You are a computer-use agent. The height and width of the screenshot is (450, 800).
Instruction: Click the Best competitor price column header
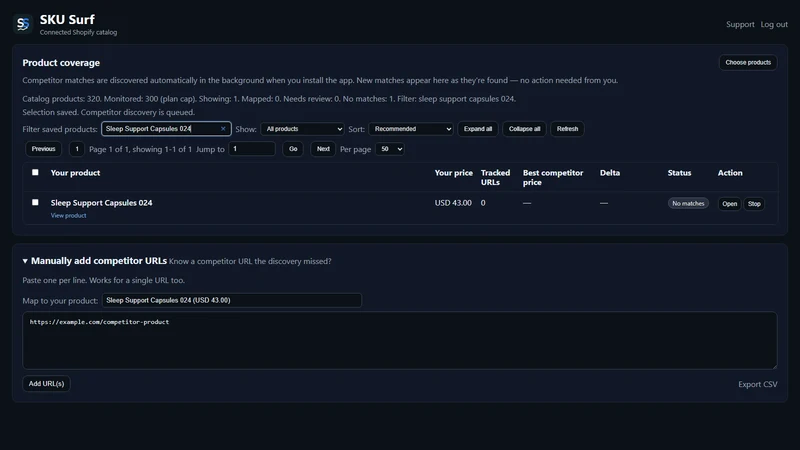click(553, 178)
